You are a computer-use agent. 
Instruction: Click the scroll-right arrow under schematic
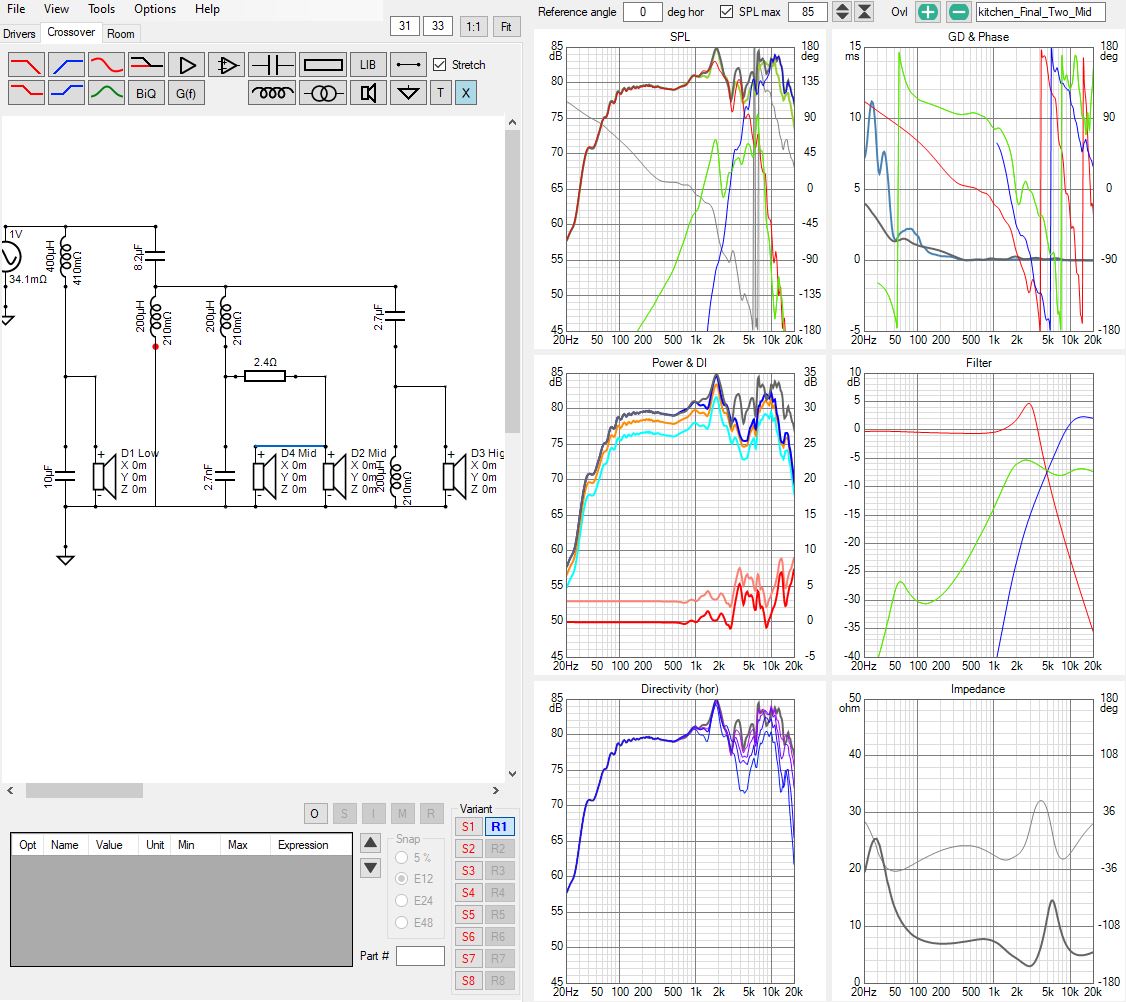click(495, 790)
